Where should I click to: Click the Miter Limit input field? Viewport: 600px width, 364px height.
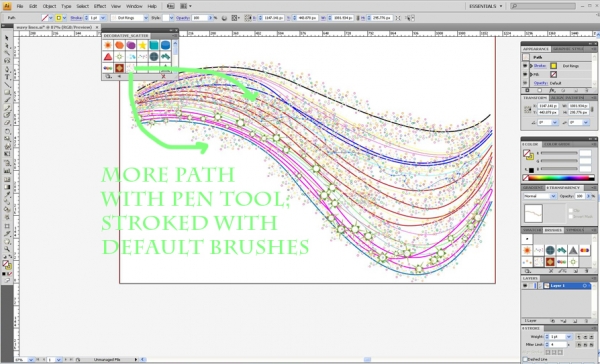558,345
